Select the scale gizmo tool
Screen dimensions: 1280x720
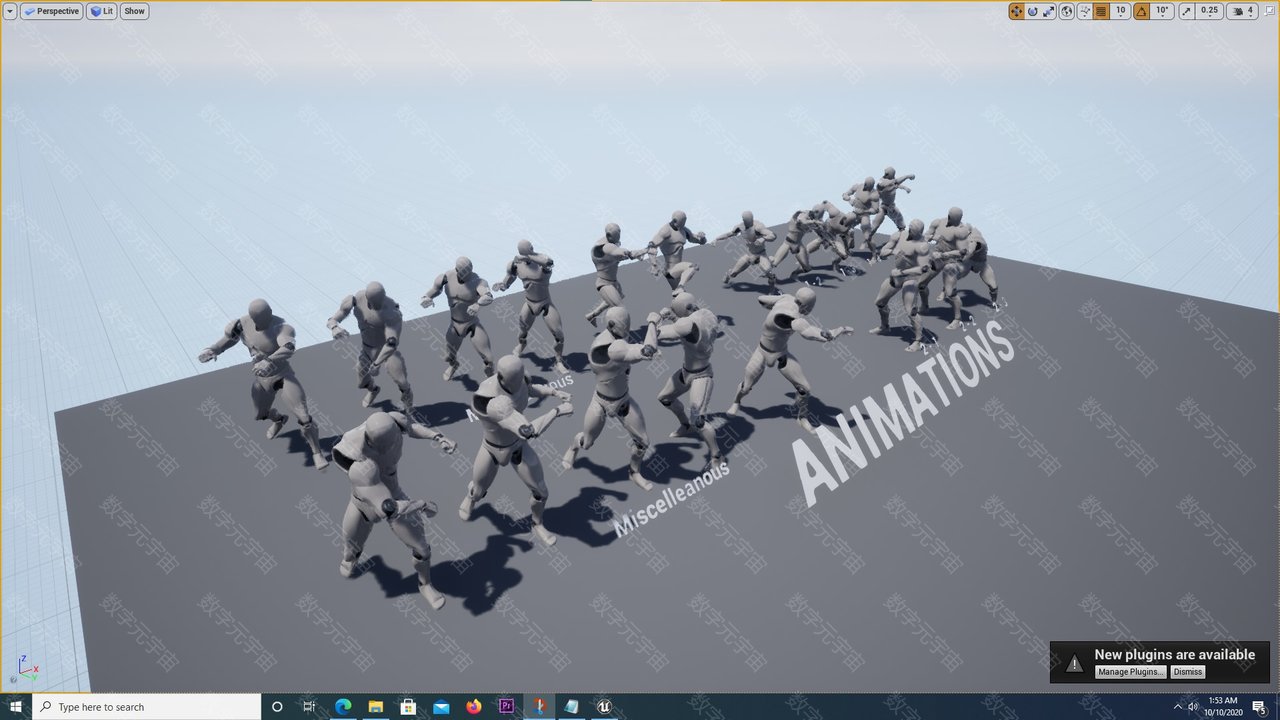pyautogui.click(x=1048, y=11)
